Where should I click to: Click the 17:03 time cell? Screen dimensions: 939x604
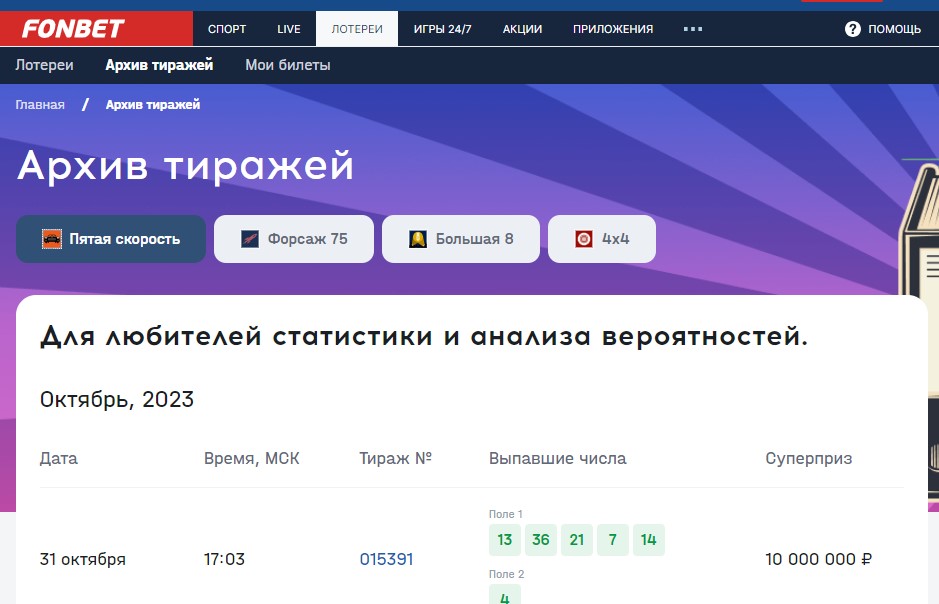[224, 559]
